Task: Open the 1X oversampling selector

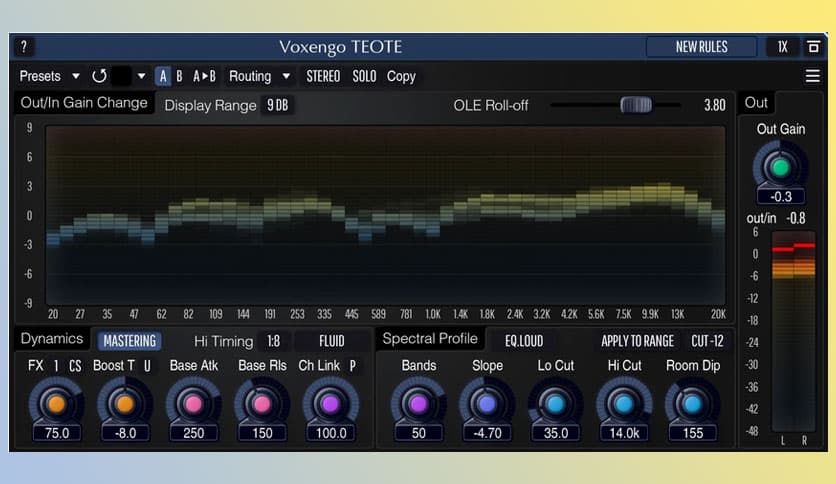Action: coord(782,47)
